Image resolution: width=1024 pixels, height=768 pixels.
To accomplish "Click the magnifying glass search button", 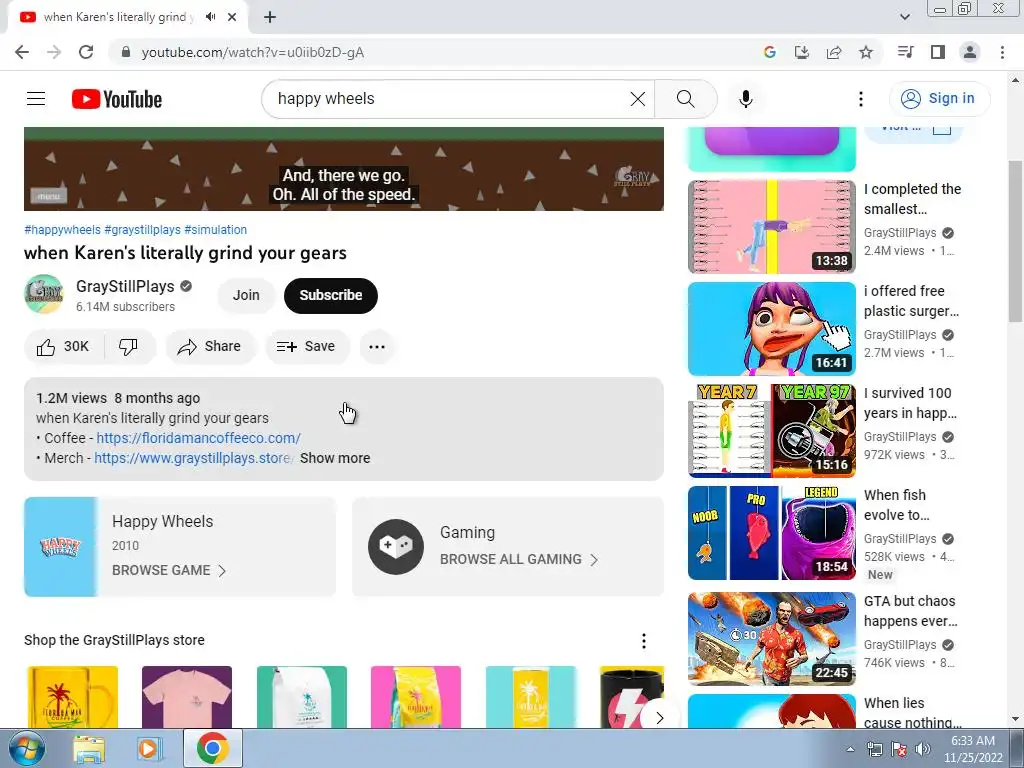I will click(x=686, y=99).
